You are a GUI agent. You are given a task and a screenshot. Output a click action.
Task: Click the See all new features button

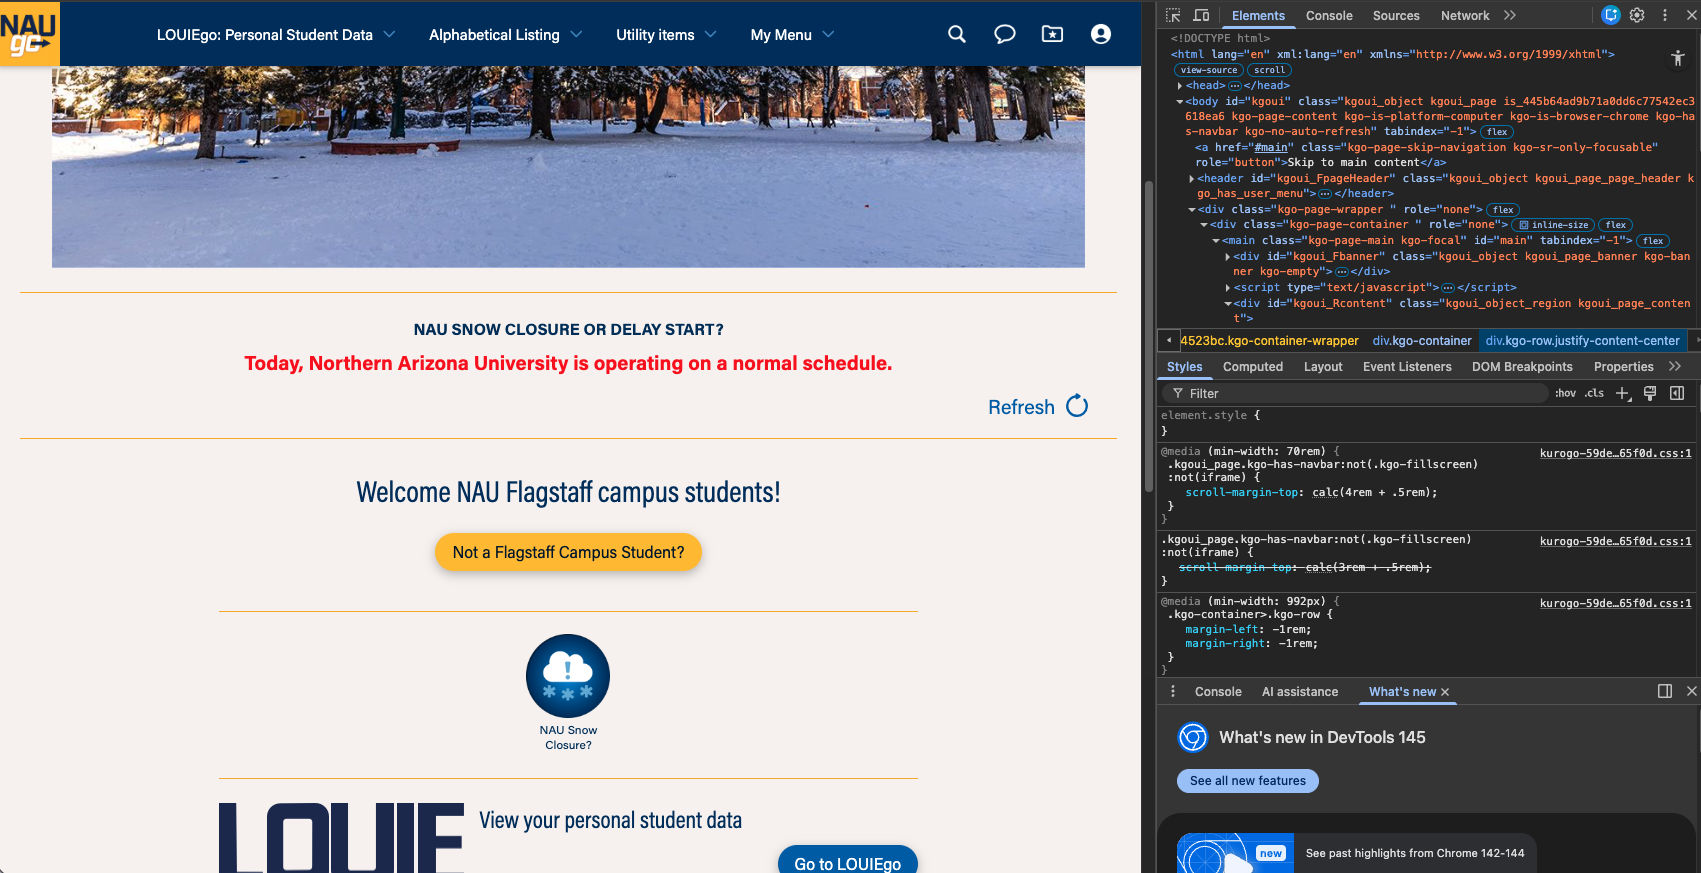pos(1247,781)
